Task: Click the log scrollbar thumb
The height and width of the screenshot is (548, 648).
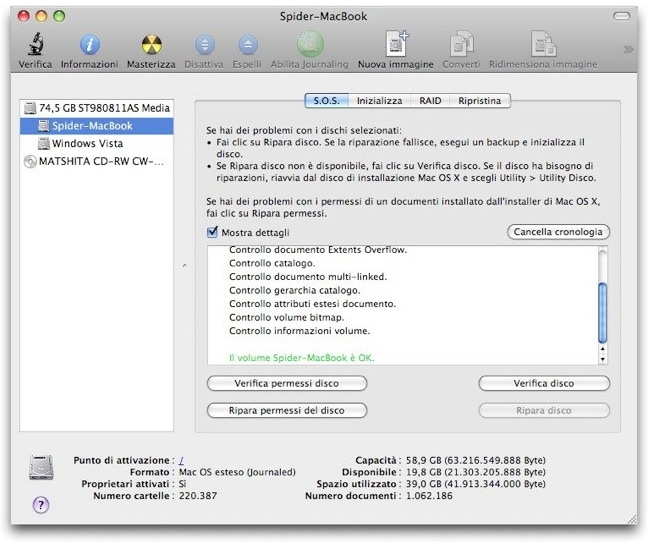Action: [603, 313]
